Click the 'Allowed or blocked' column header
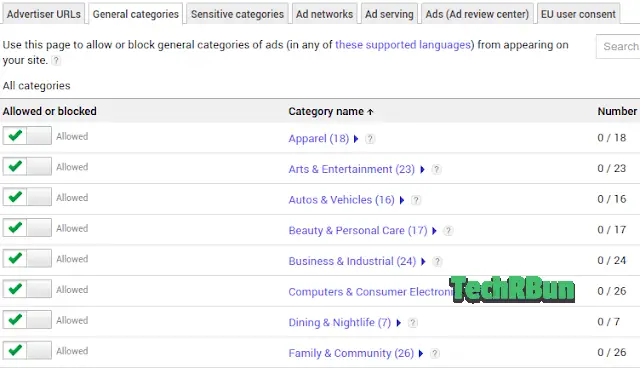This screenshot has width=640, height=368. pos(49,111)
